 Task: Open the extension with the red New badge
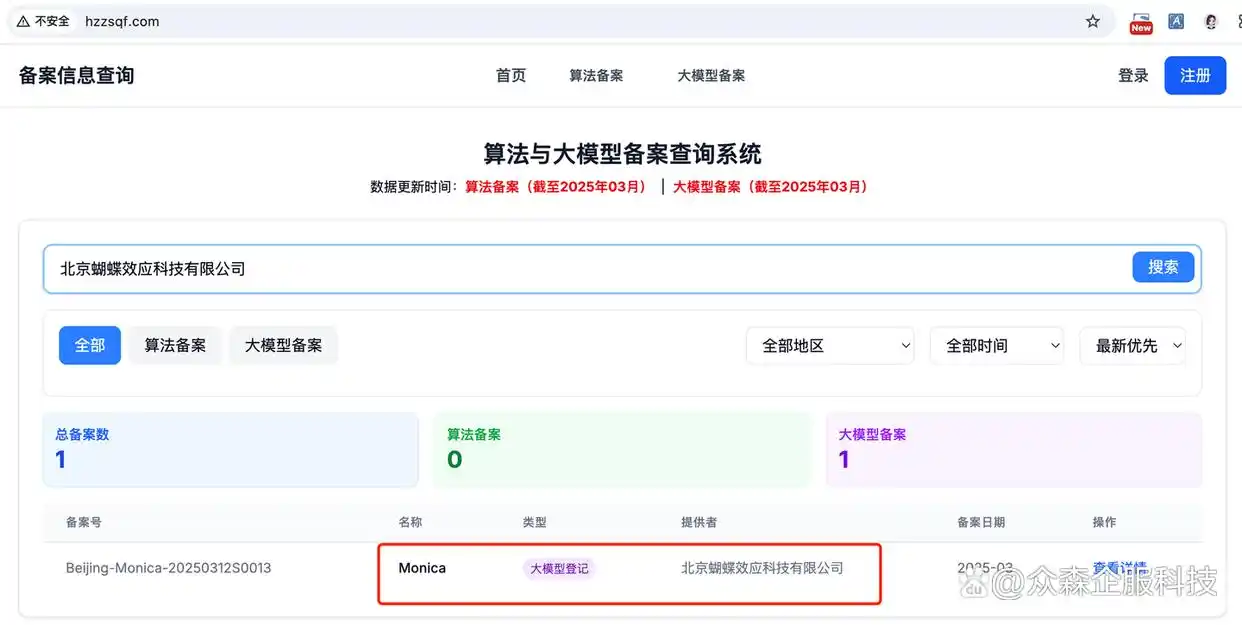point(1140,21)
